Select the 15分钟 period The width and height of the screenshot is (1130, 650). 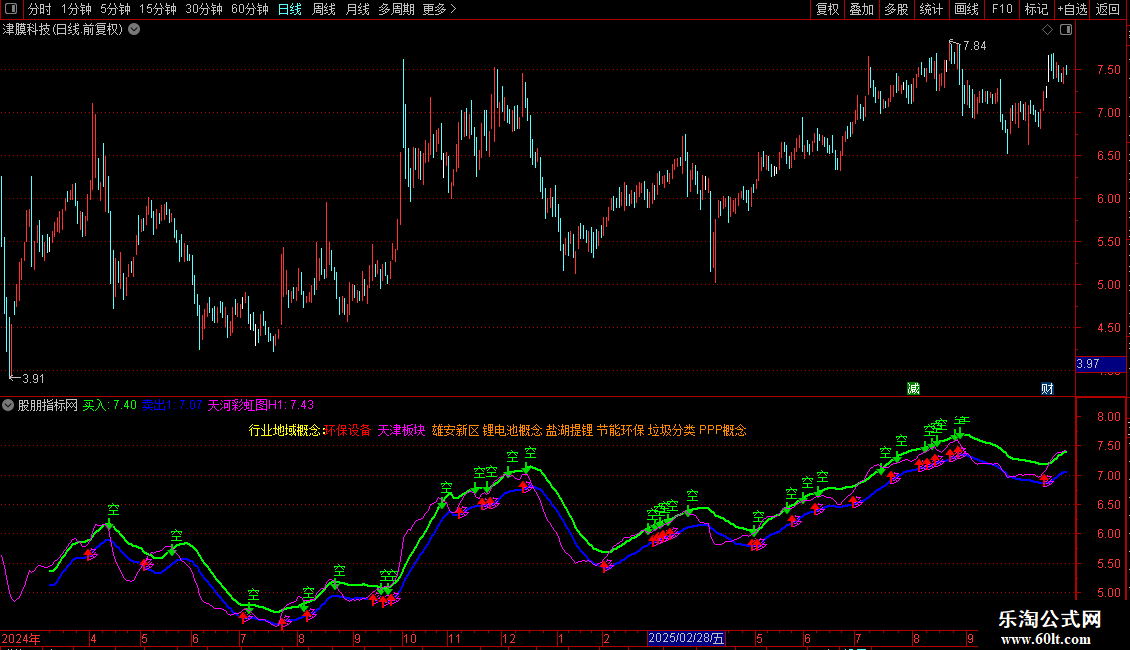pyautogui.click(x=157, y=9)
